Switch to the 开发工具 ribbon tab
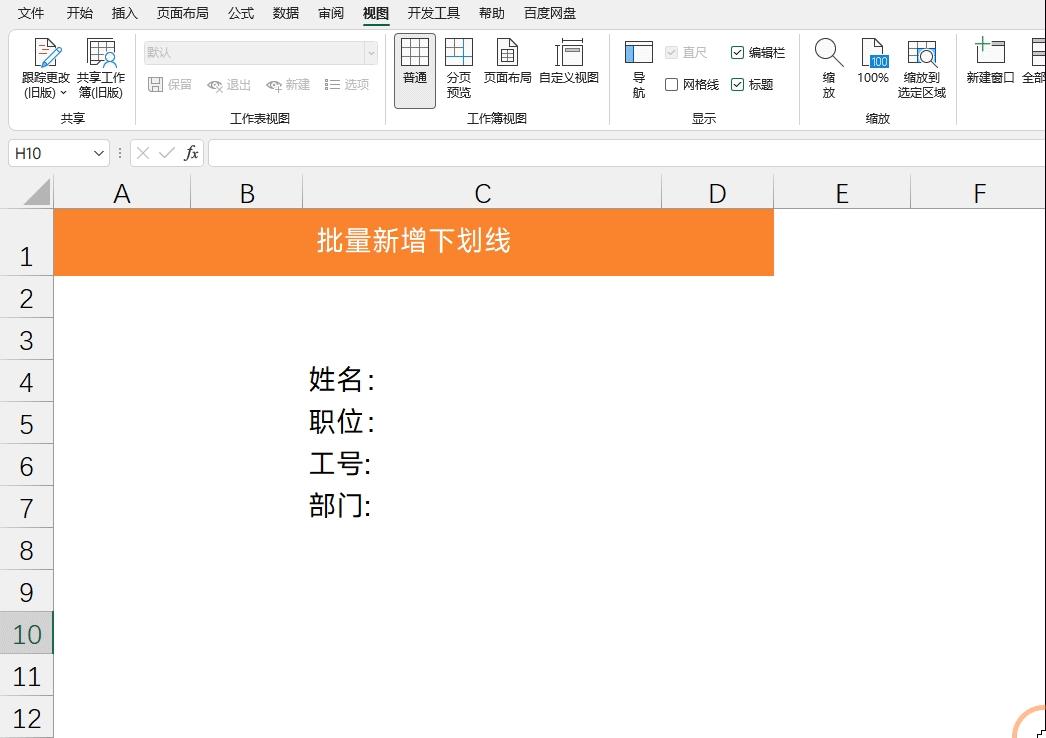This screenshot has height=738, width=1046. click(432, 13)
